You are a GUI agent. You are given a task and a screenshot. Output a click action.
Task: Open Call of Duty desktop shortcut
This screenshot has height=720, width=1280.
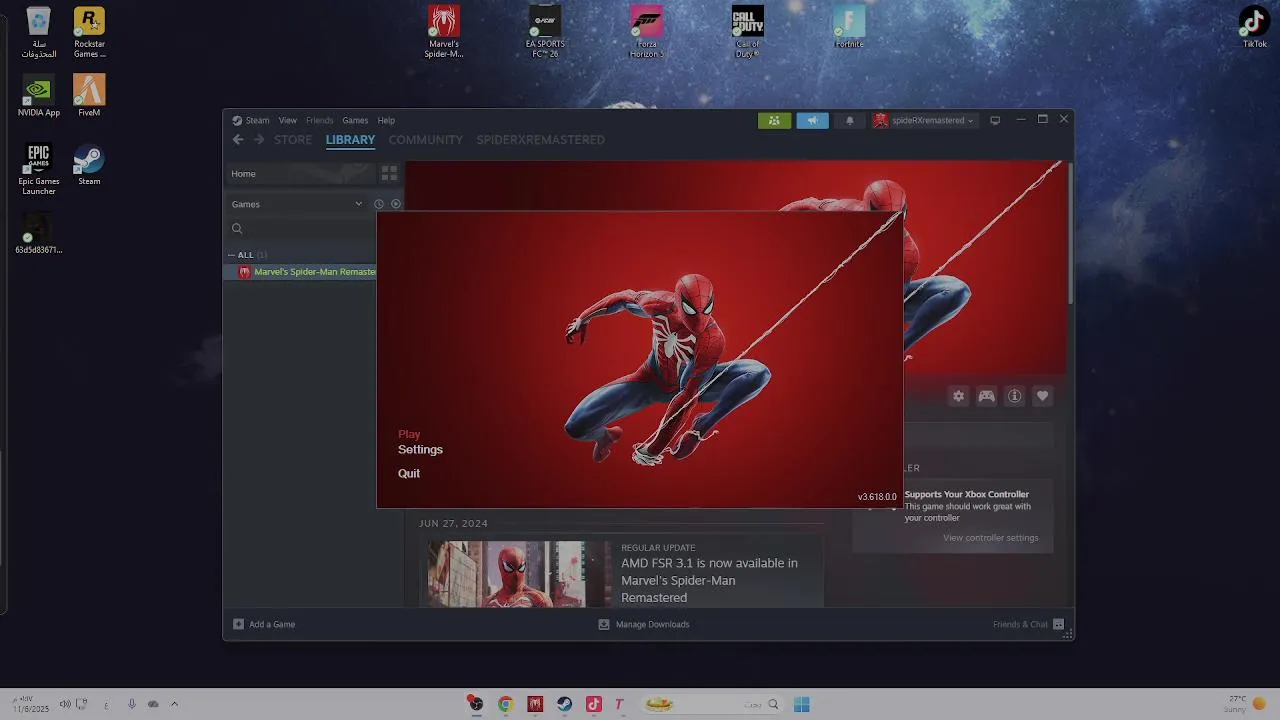click(747, 32)
